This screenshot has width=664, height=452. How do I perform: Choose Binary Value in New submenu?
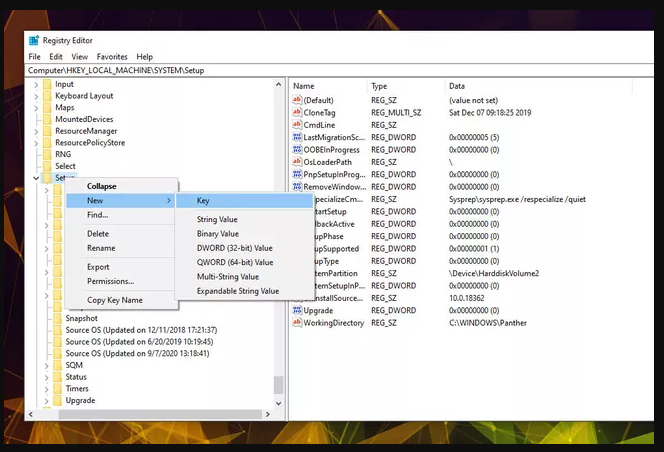(x=244, y=233)
